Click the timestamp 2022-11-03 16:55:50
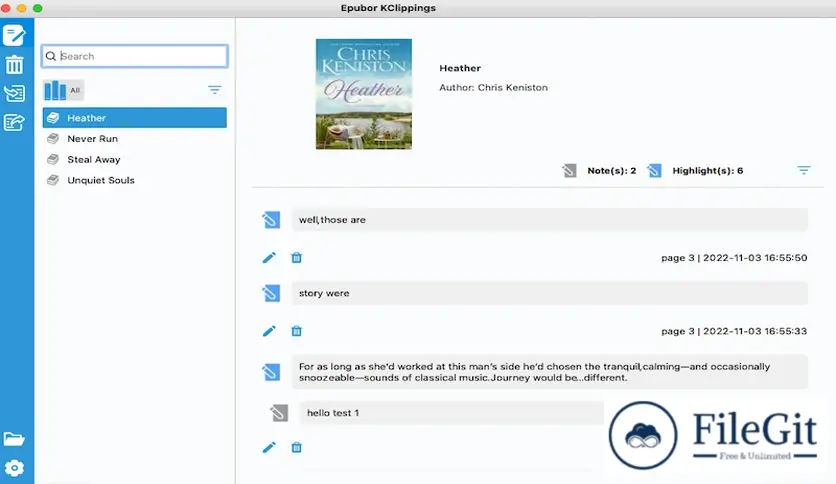 tap(754, 257)
